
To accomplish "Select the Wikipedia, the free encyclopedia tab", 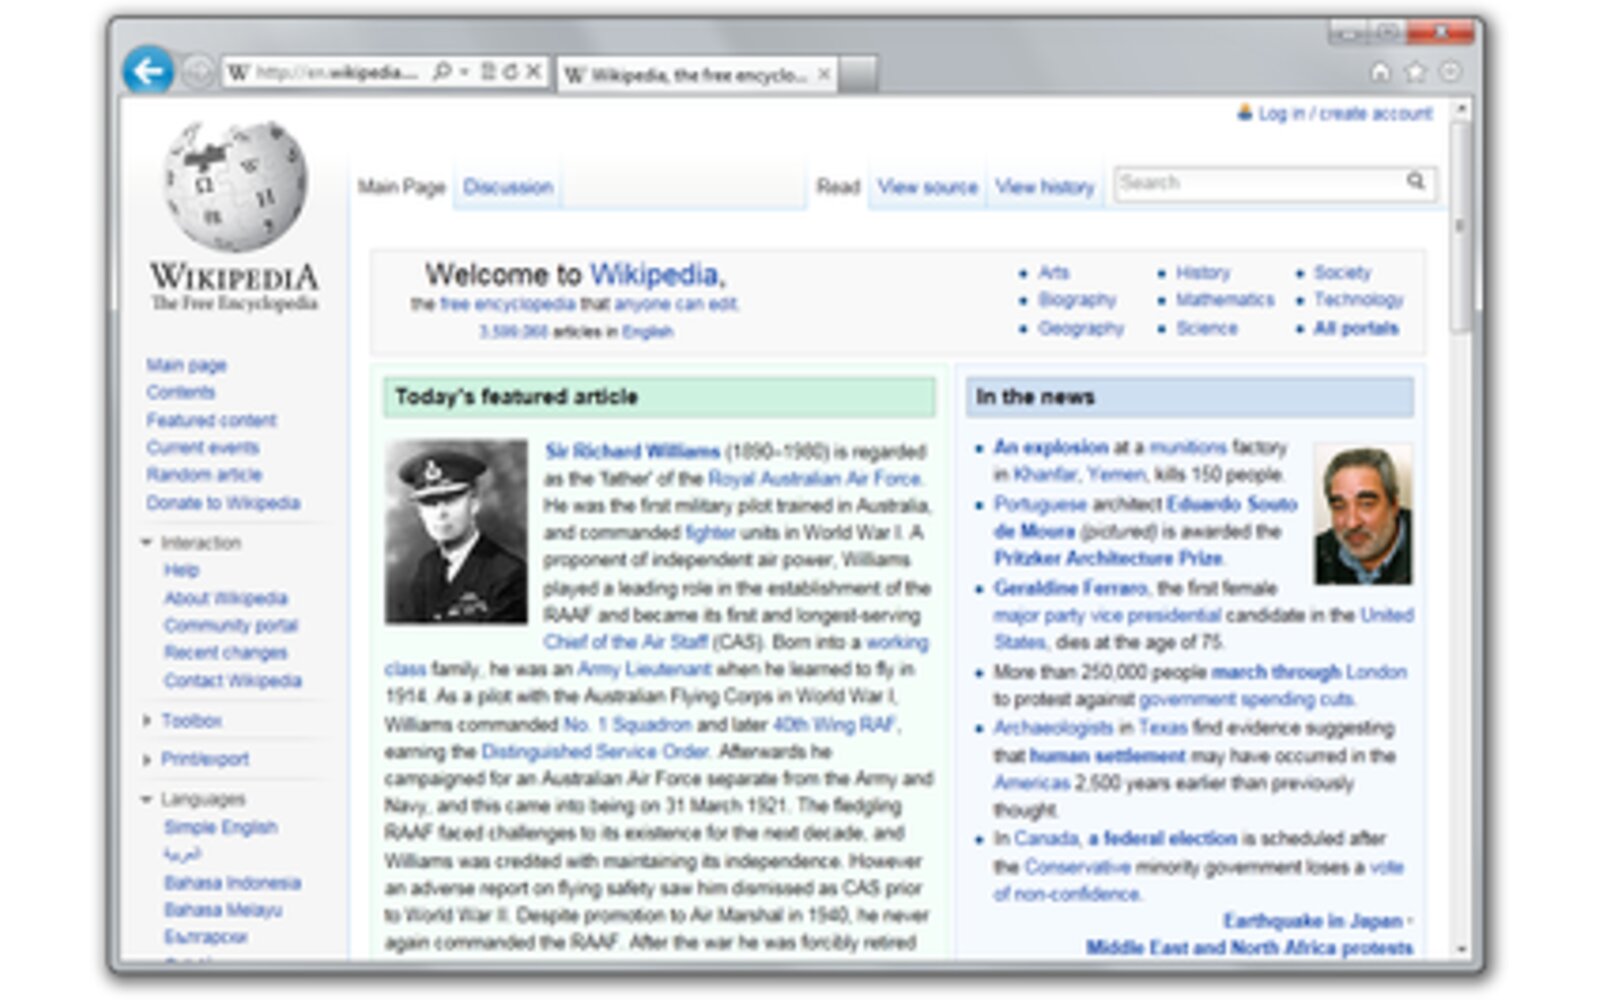I will [x=697, y=75].
